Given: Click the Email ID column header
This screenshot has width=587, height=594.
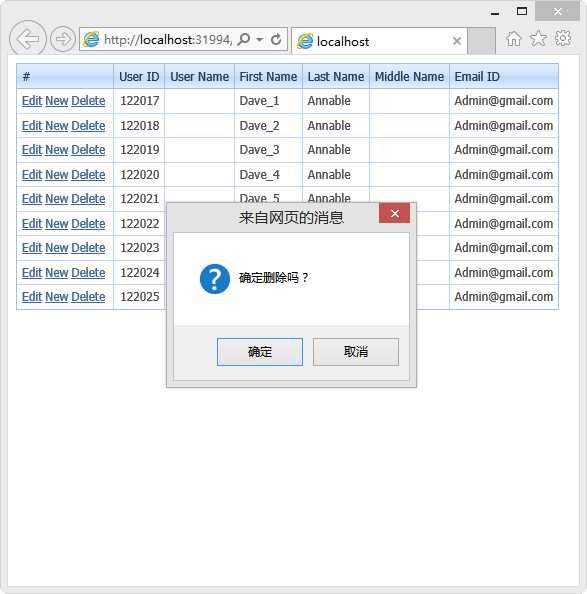Looking at the screenshot, I should [x=504, y=77].
